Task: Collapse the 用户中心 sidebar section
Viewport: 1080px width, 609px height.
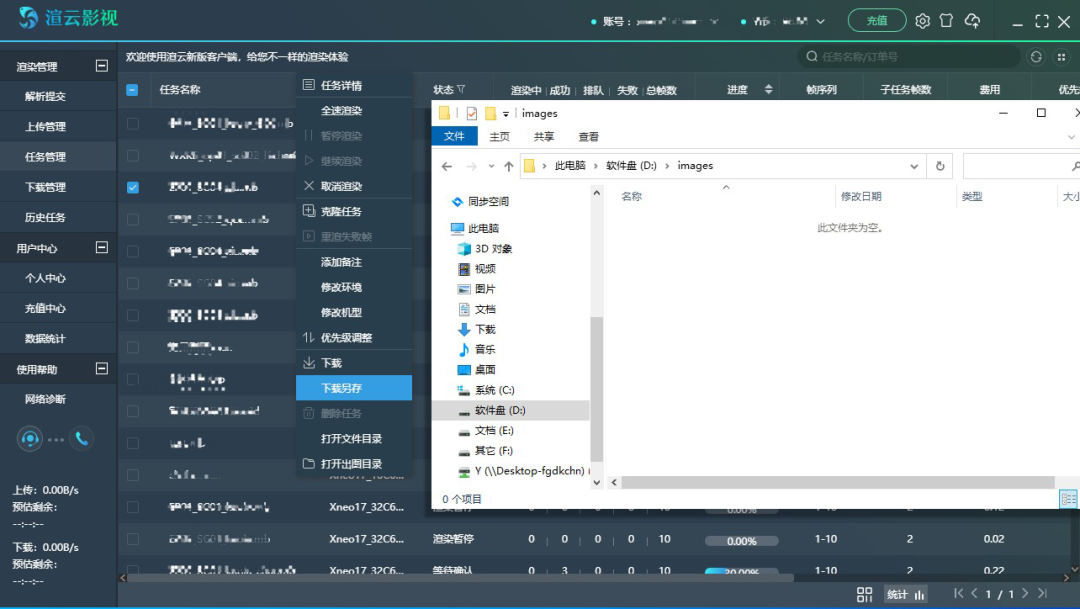Action: pyautogui.click(x=101, y=247)
